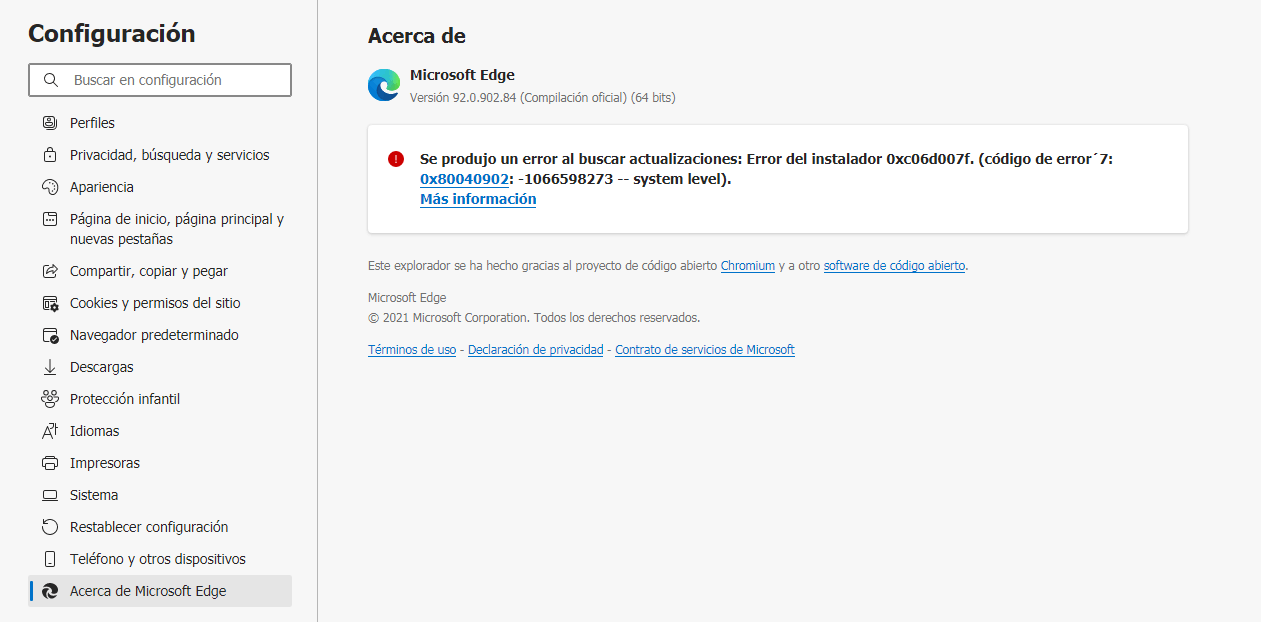Go to Protección infantil

click(x=160, y=399)
